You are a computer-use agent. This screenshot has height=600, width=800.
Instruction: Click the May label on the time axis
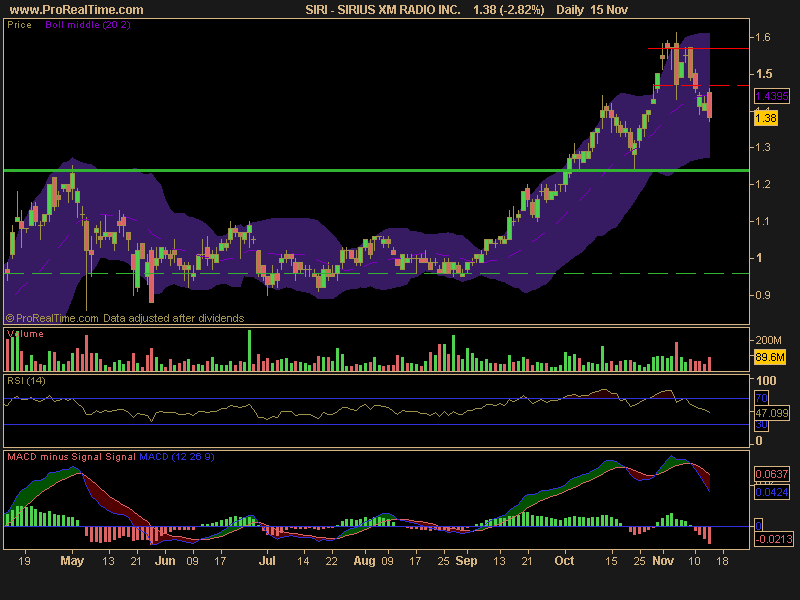[x=72, y=561]
